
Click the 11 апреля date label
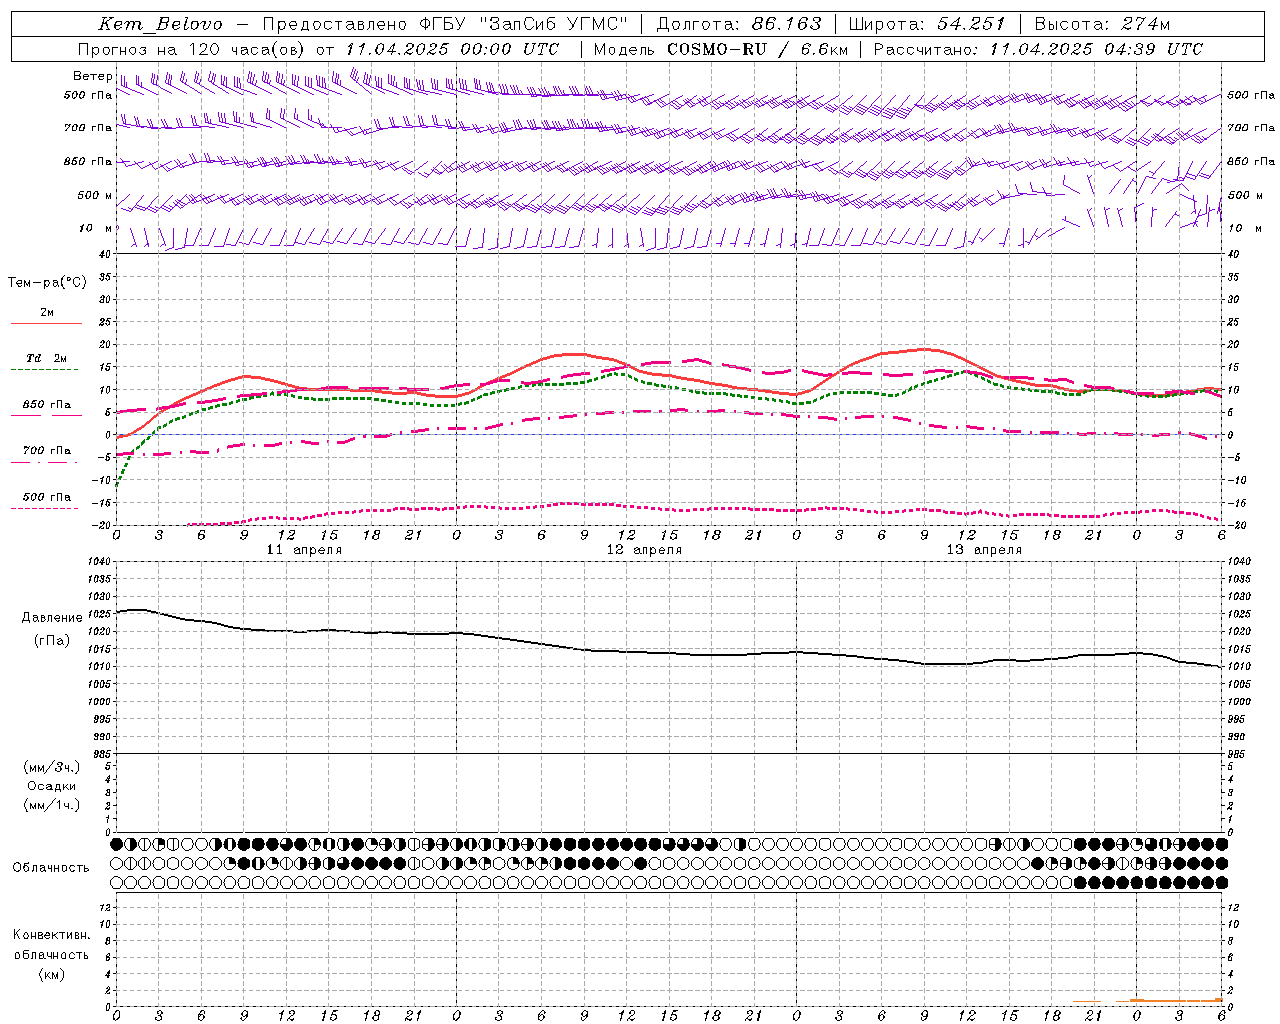click(304, 550)
